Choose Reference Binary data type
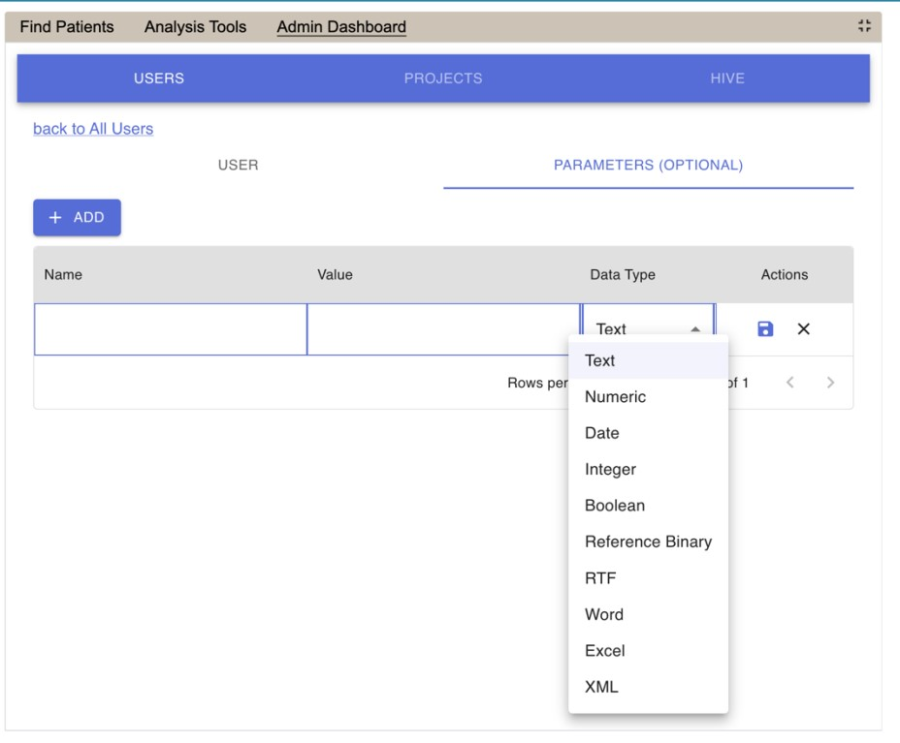 coord(648,542)
